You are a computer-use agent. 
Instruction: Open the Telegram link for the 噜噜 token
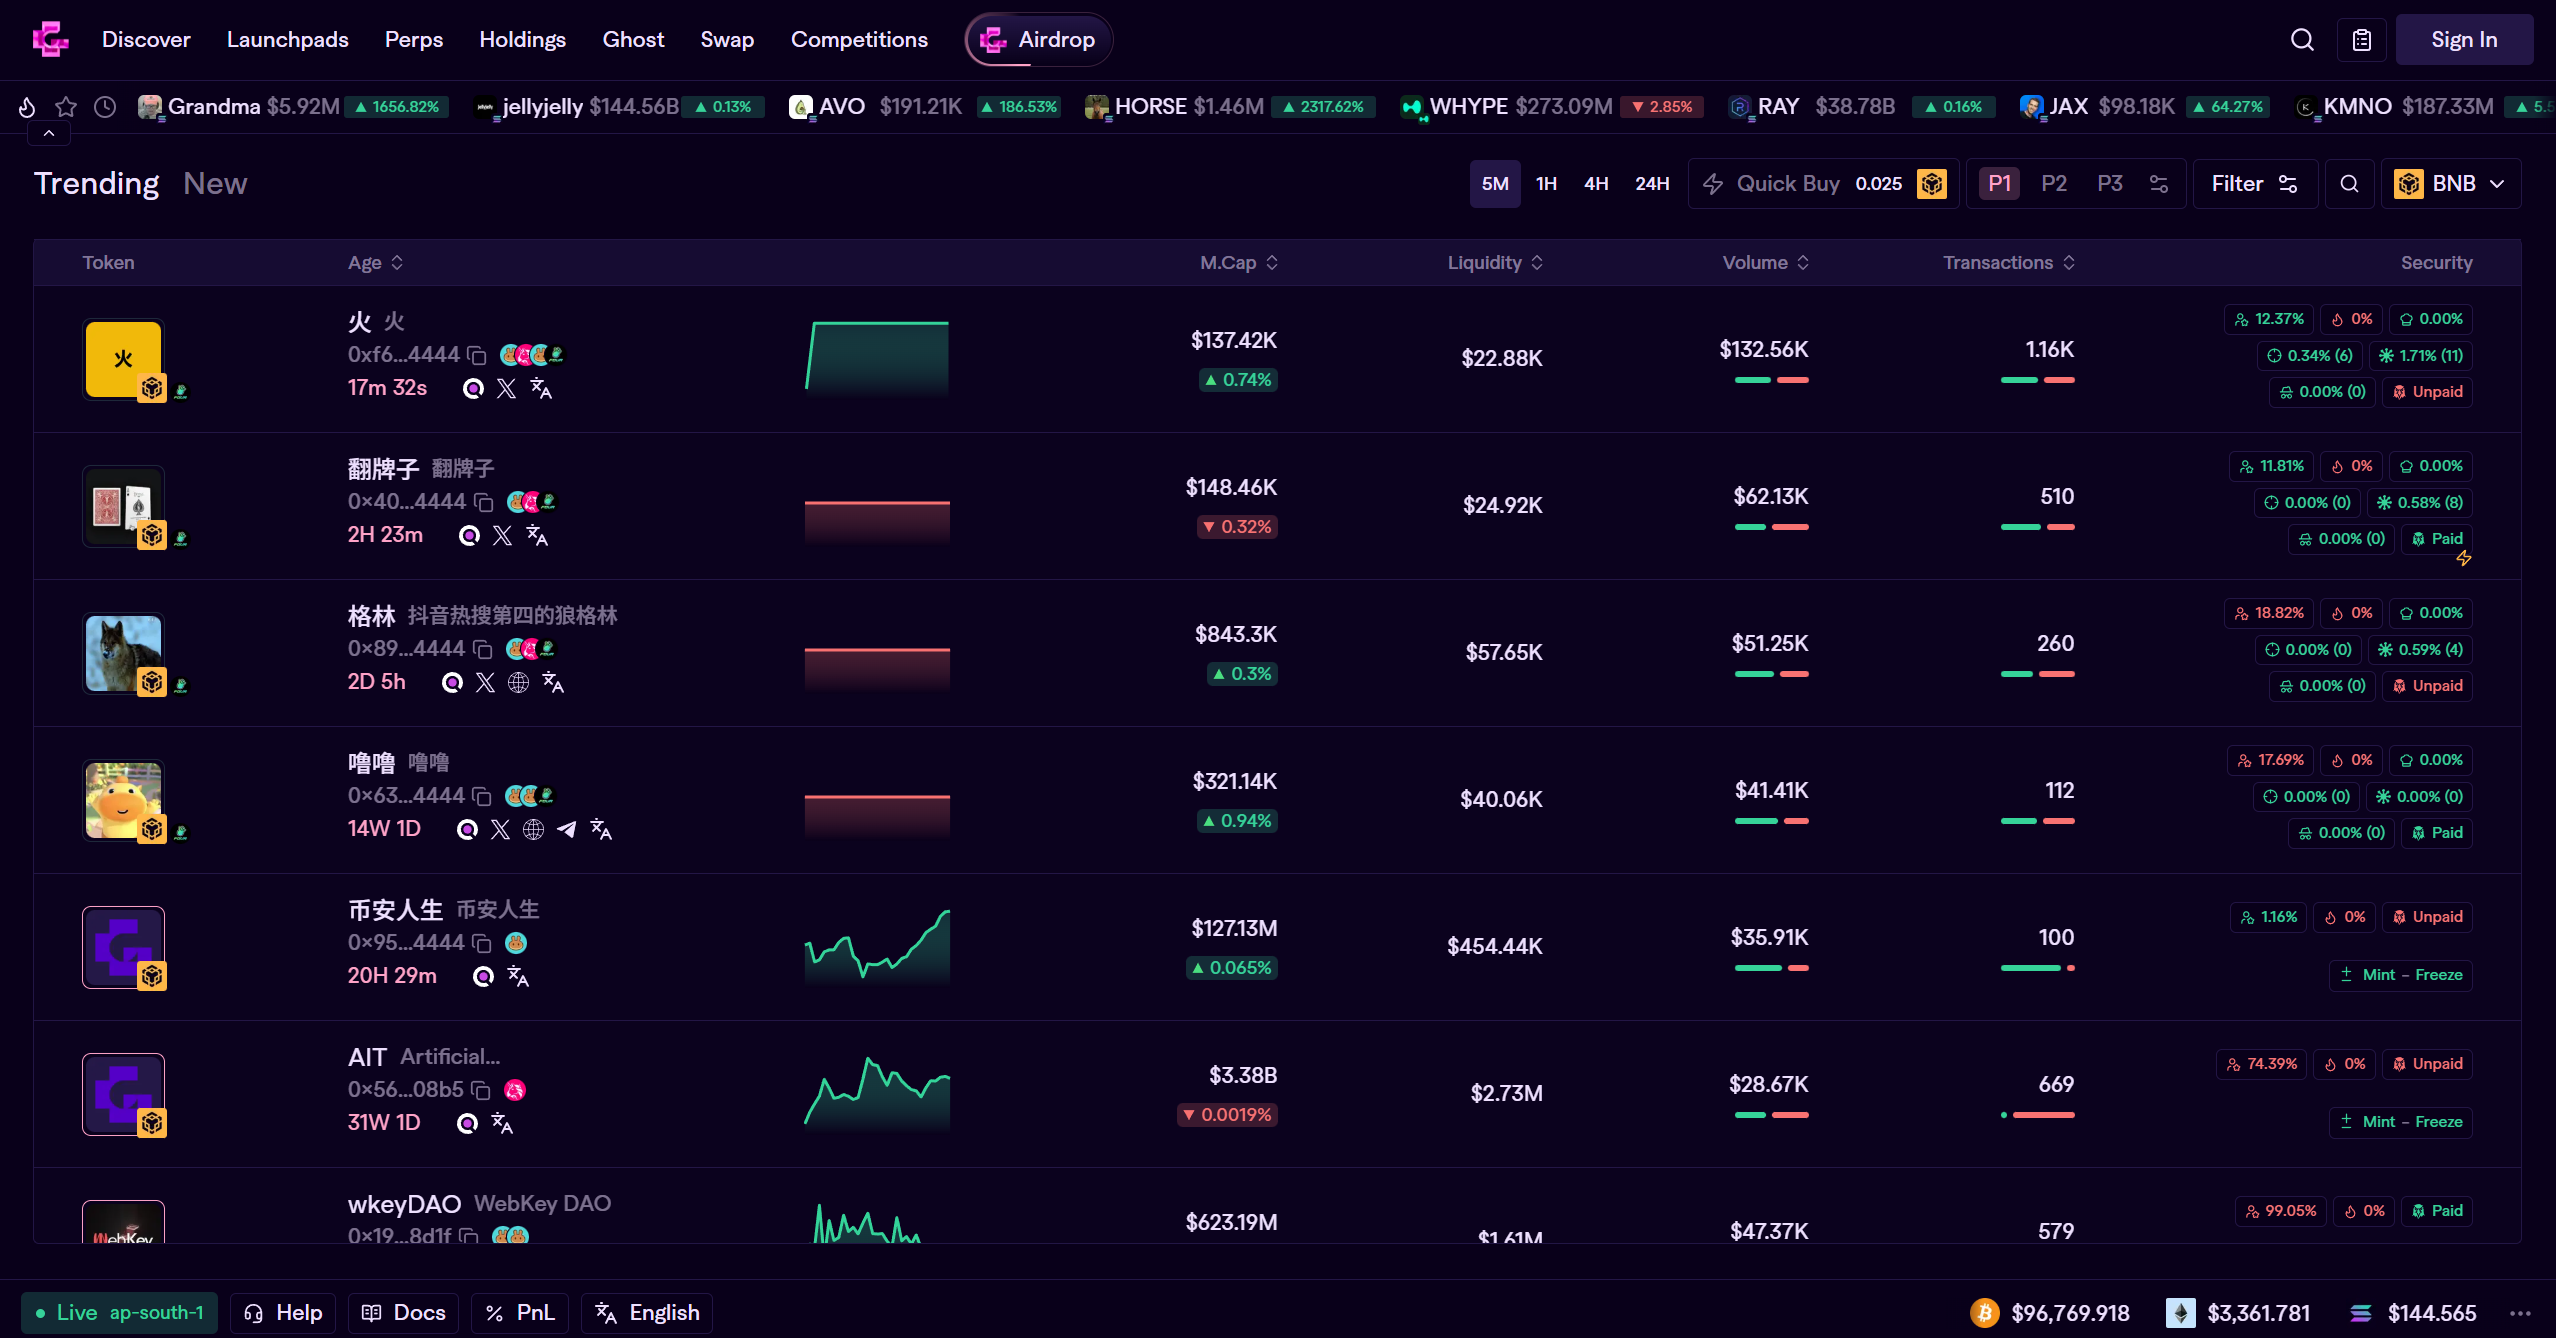click(567, 829)
